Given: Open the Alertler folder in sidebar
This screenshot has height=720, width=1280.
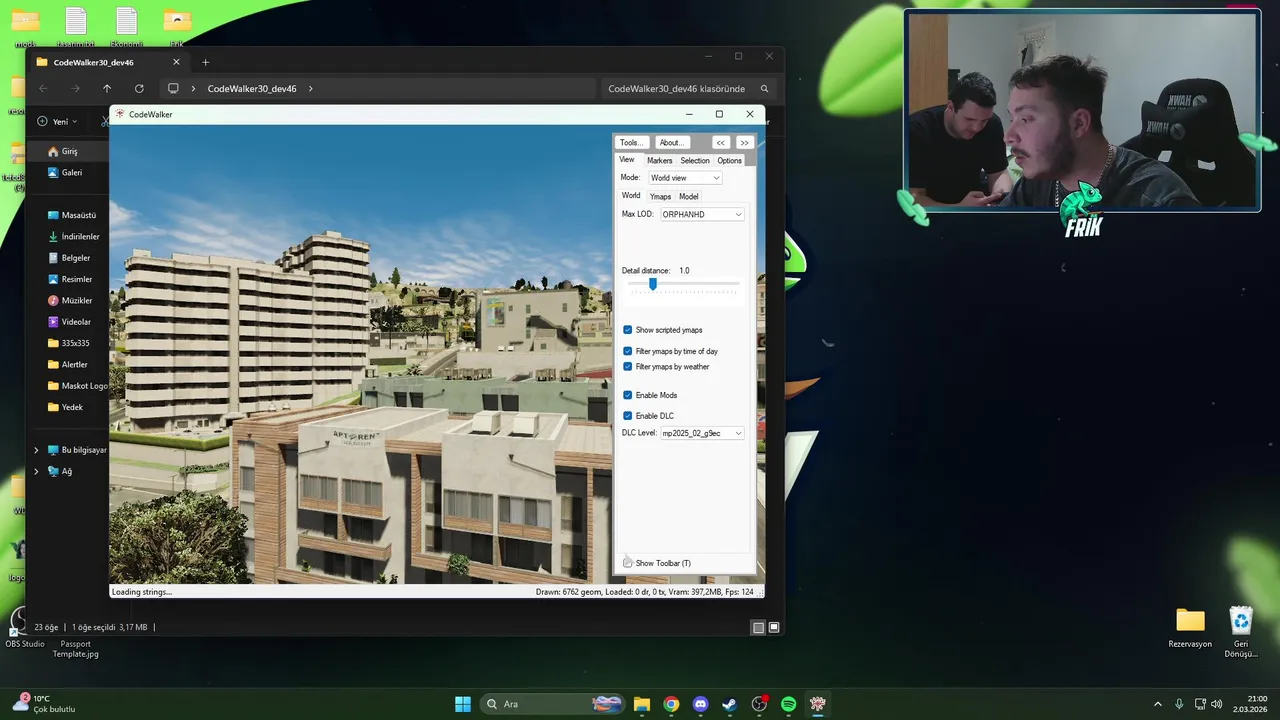Looking at the screenshot, I should [68, 364].
